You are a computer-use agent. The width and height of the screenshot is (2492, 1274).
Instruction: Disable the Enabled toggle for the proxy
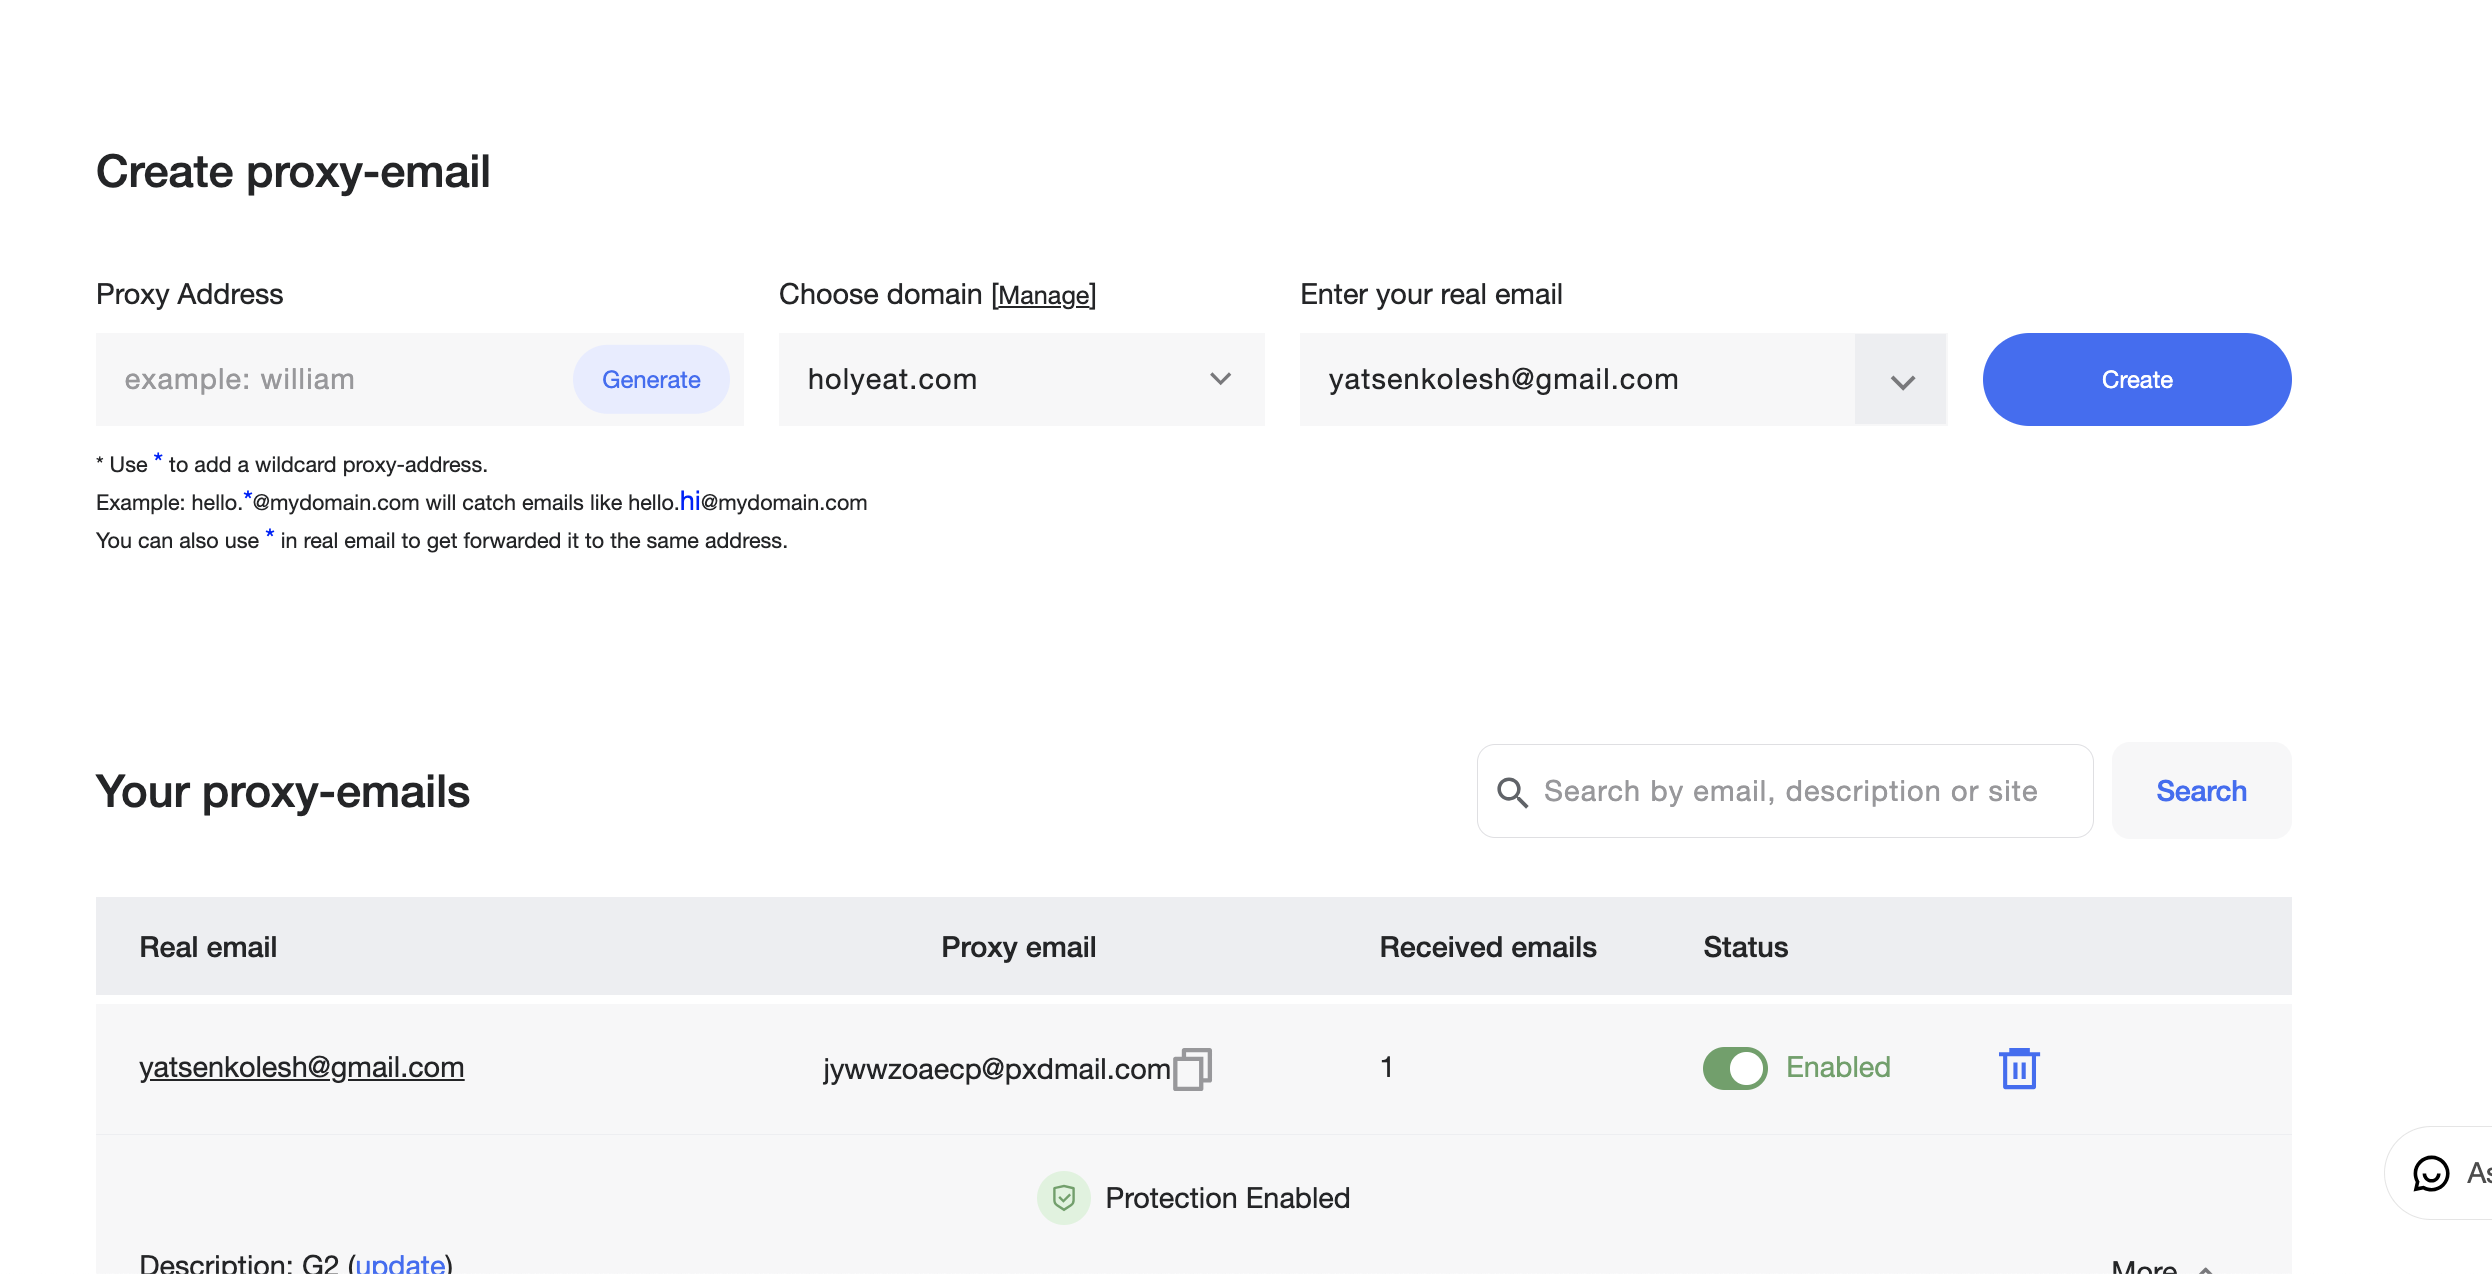[1735, 1068]
